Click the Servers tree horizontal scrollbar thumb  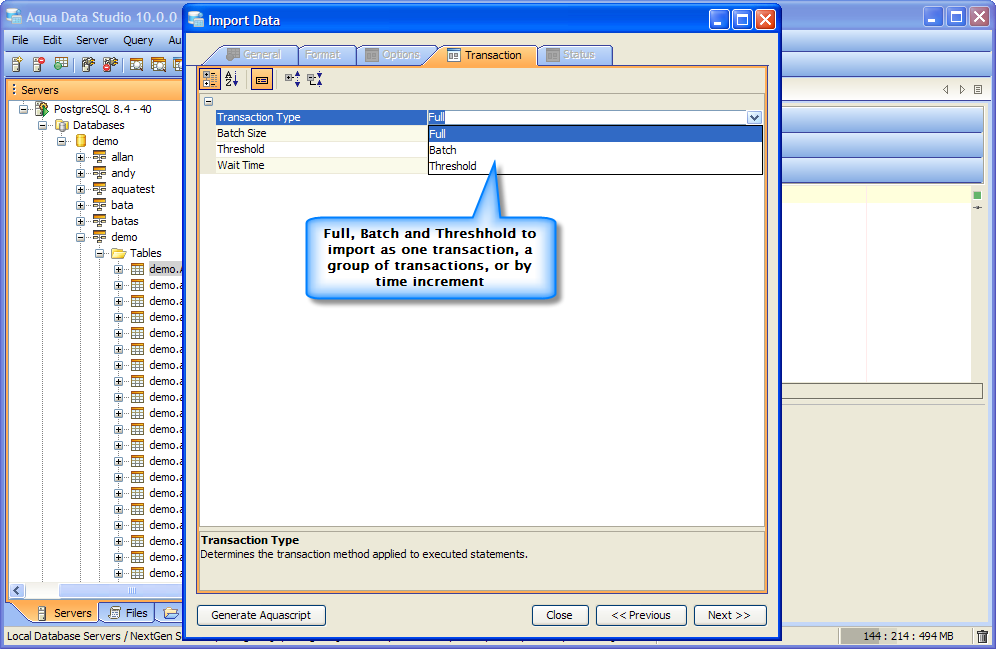(x=121, y=591)
